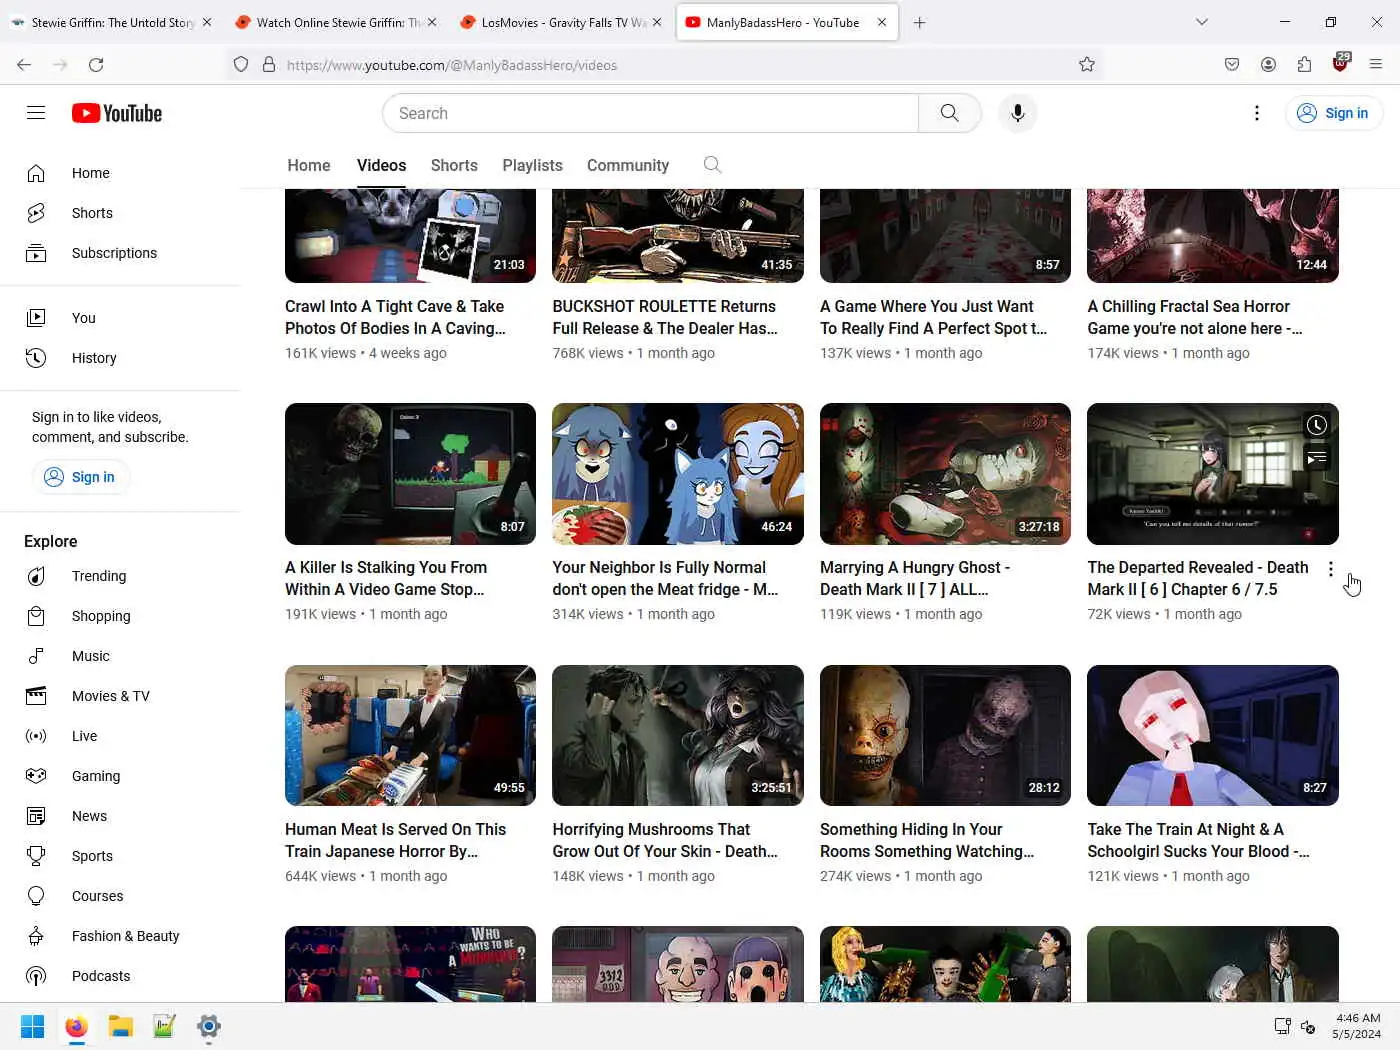Close the ManlyBadassHero YouTube tab
This screenshot has height=1050, width=1400.
pyautogui.click(x=882, y=22)
